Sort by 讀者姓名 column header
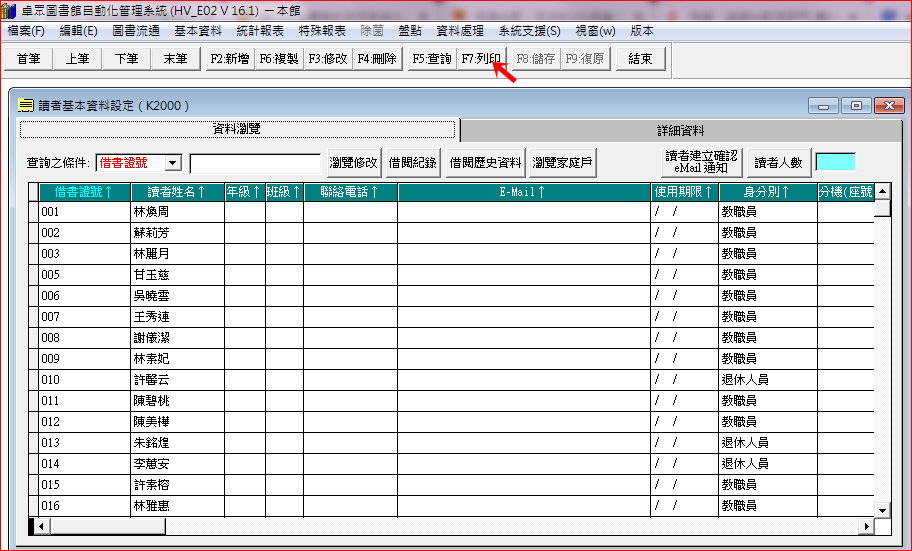912x551 pixels. [177, 192]
